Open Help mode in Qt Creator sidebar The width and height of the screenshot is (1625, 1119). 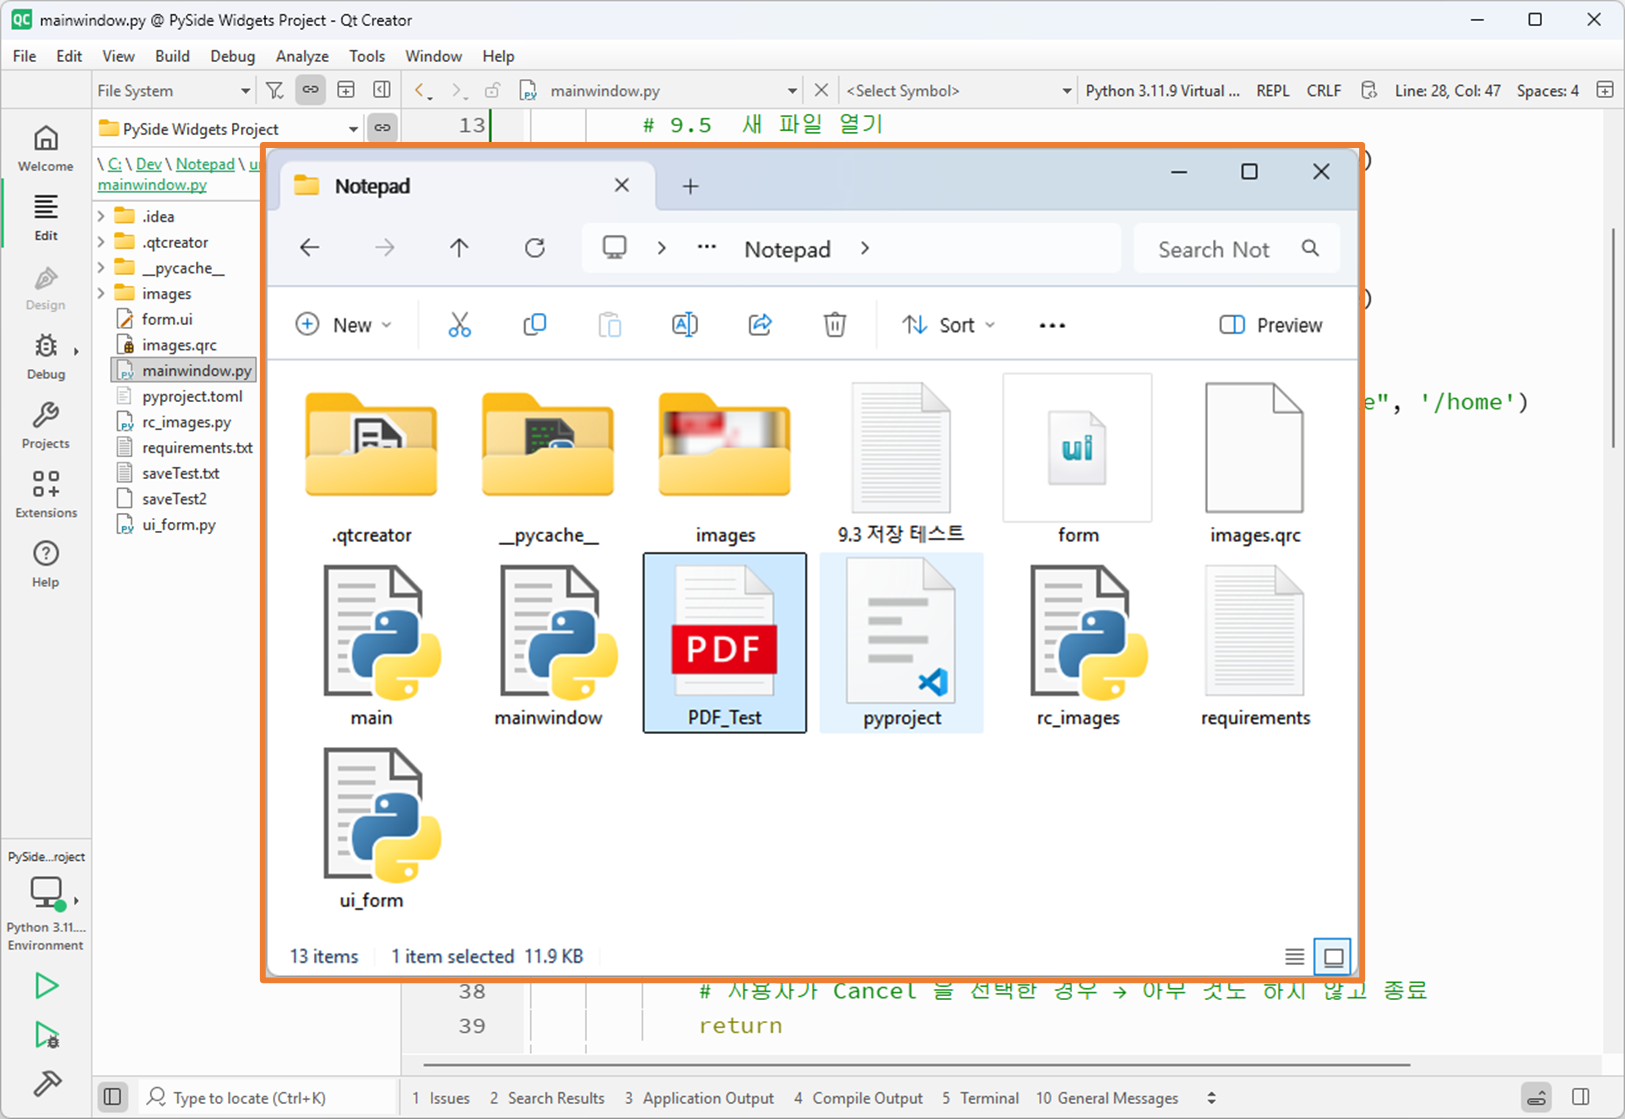click(x=46, y=564)
